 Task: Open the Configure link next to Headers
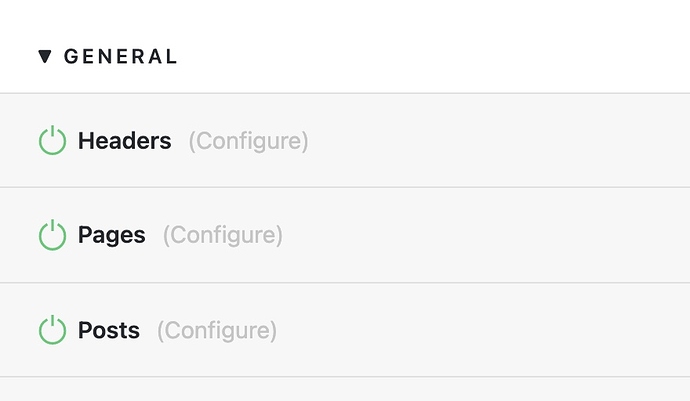click(249, 141)
